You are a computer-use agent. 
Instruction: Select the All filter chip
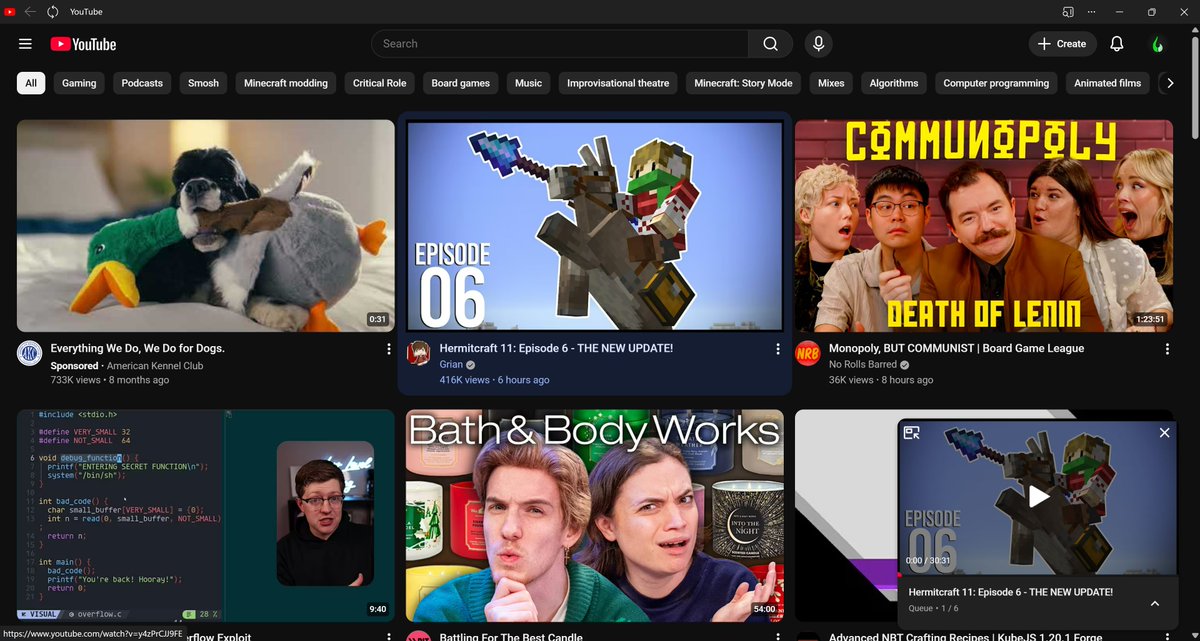point(31,83)
